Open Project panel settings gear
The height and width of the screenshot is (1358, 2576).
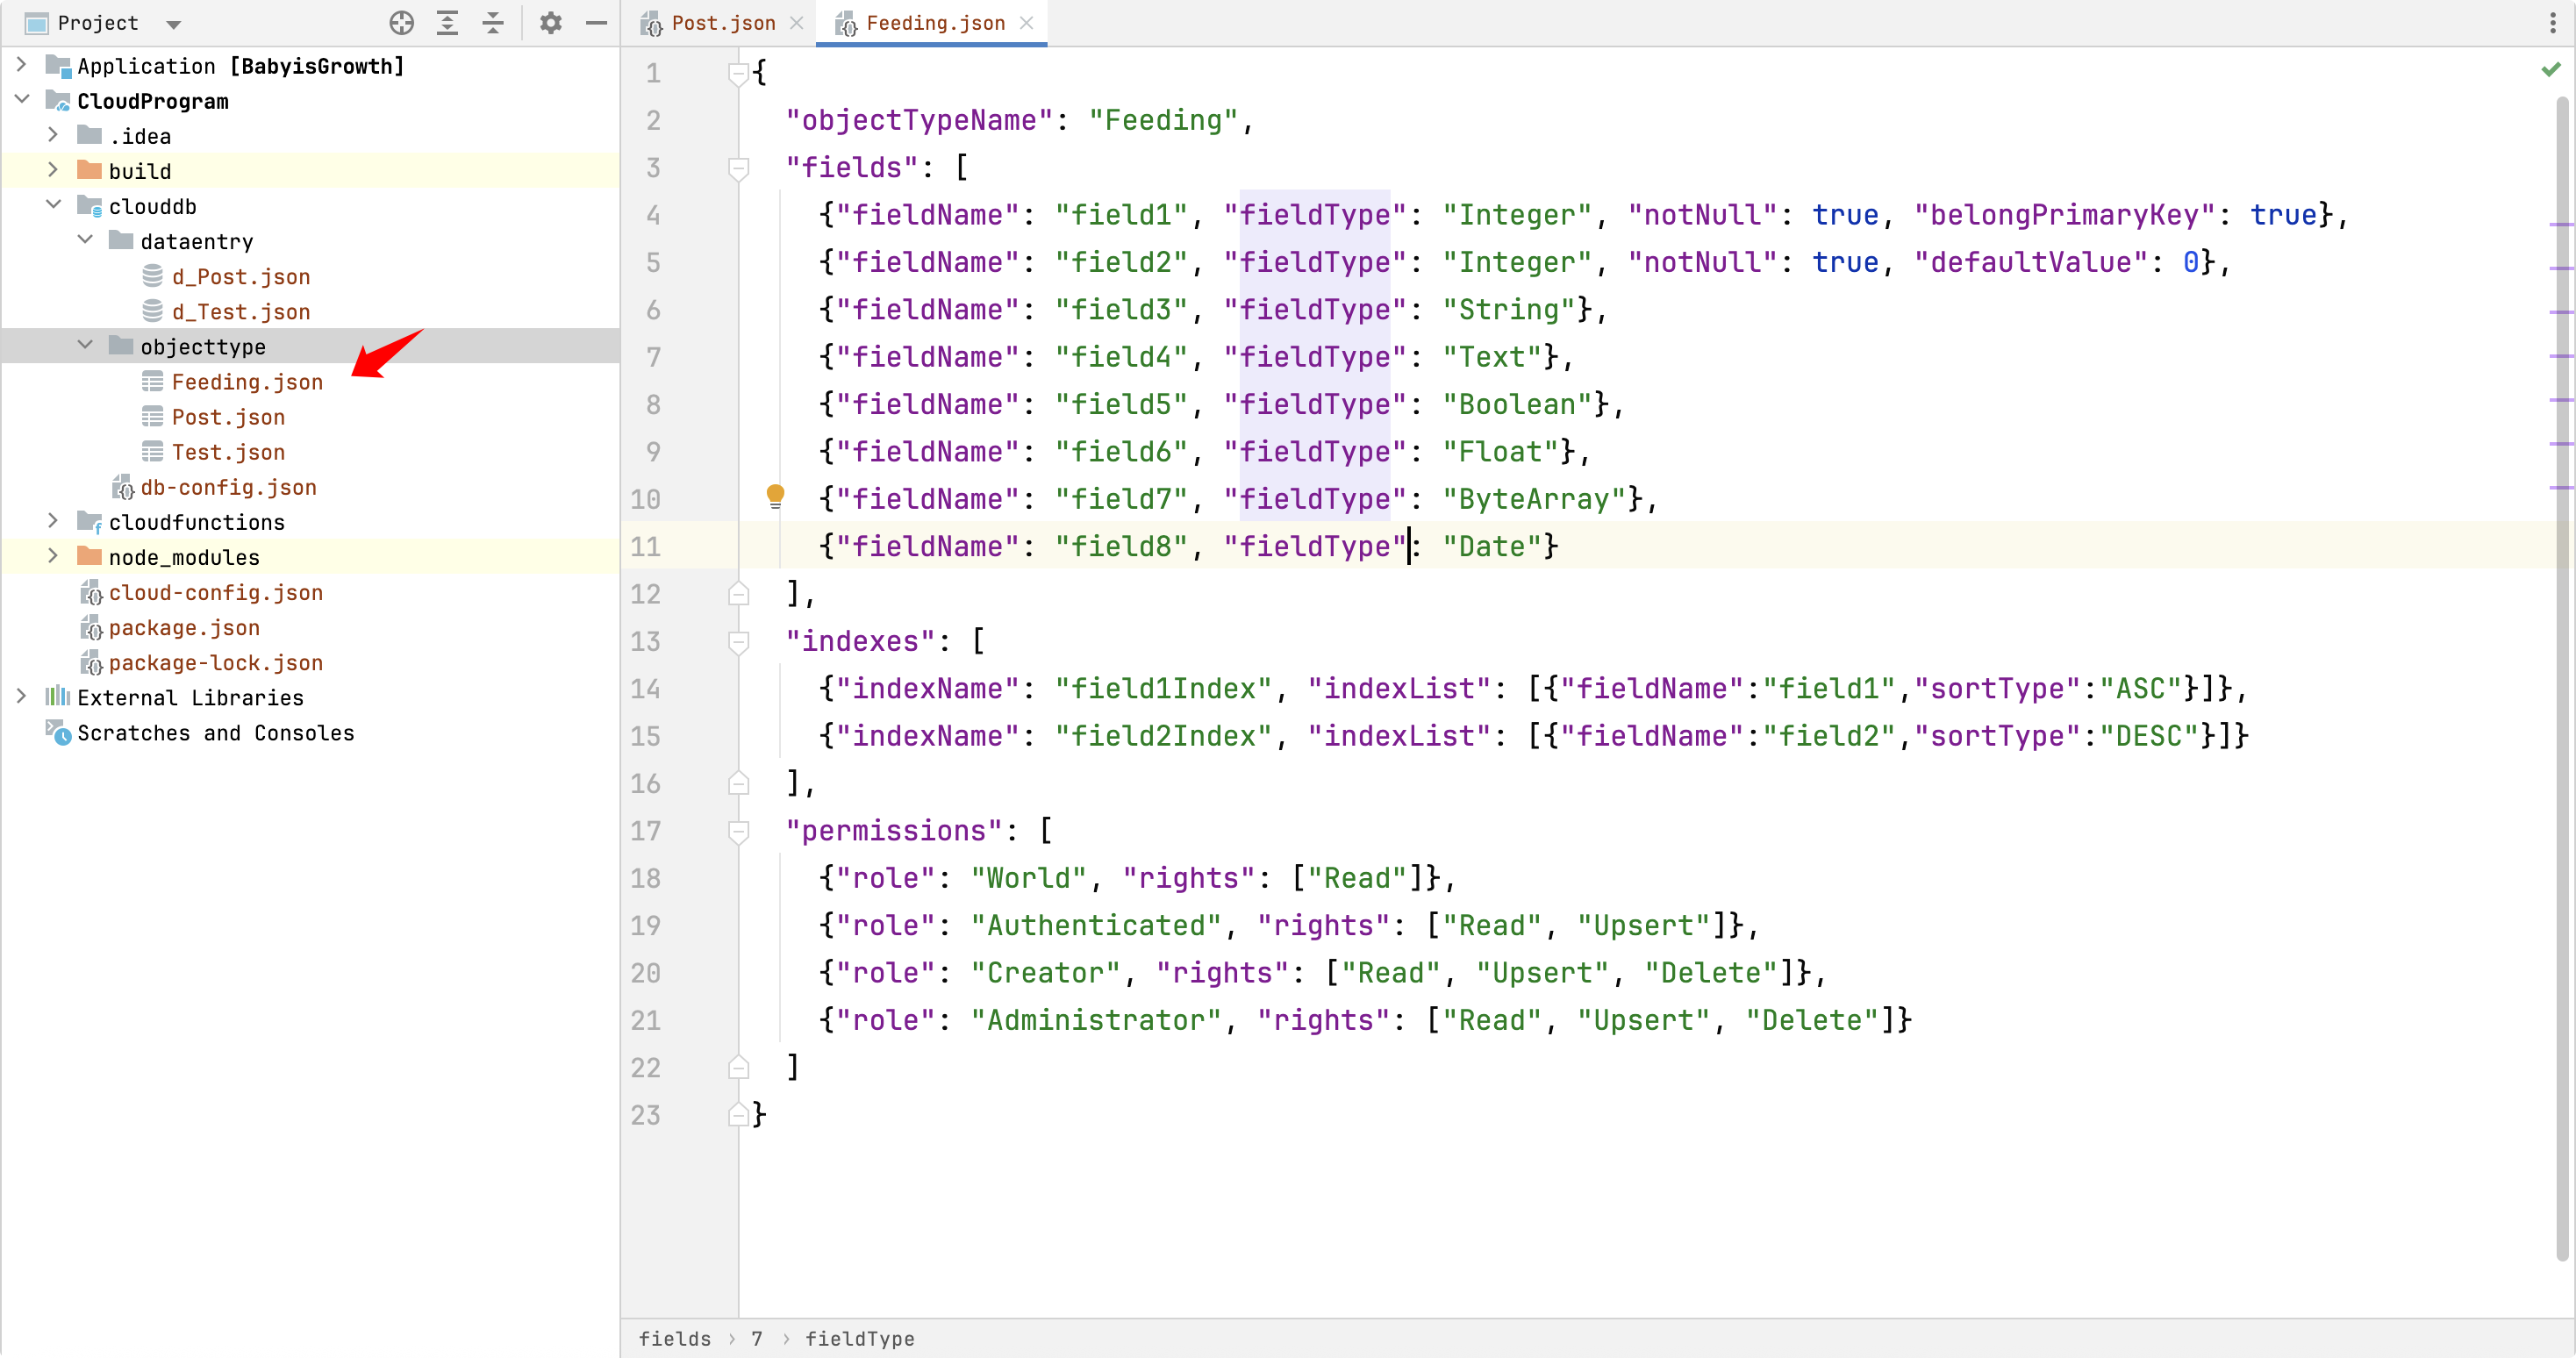(551, 23)
